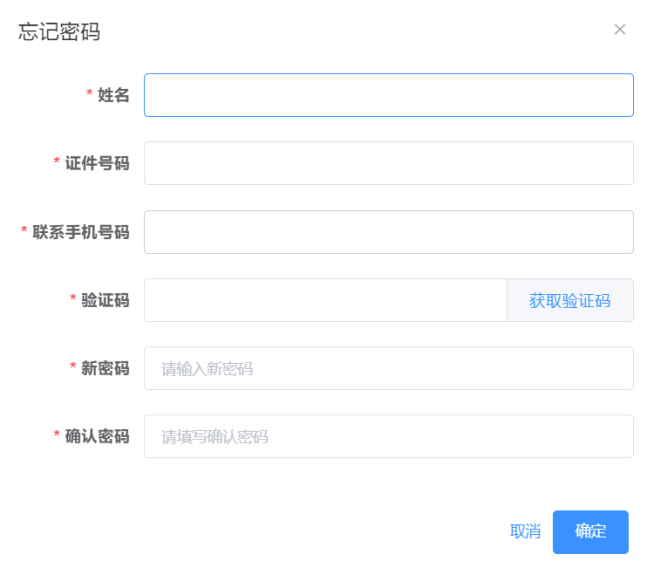Click into the 联系手机号码 phone input
647x575 pixels.
(x=388, y=232)
